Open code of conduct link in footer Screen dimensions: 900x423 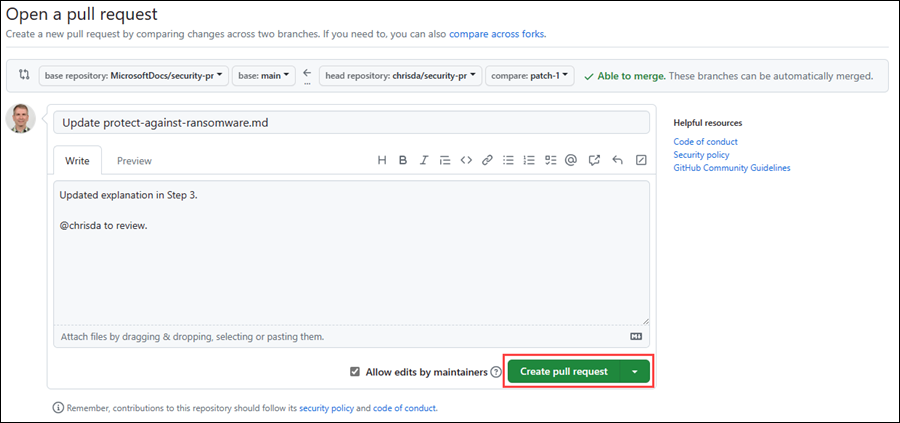404,409
